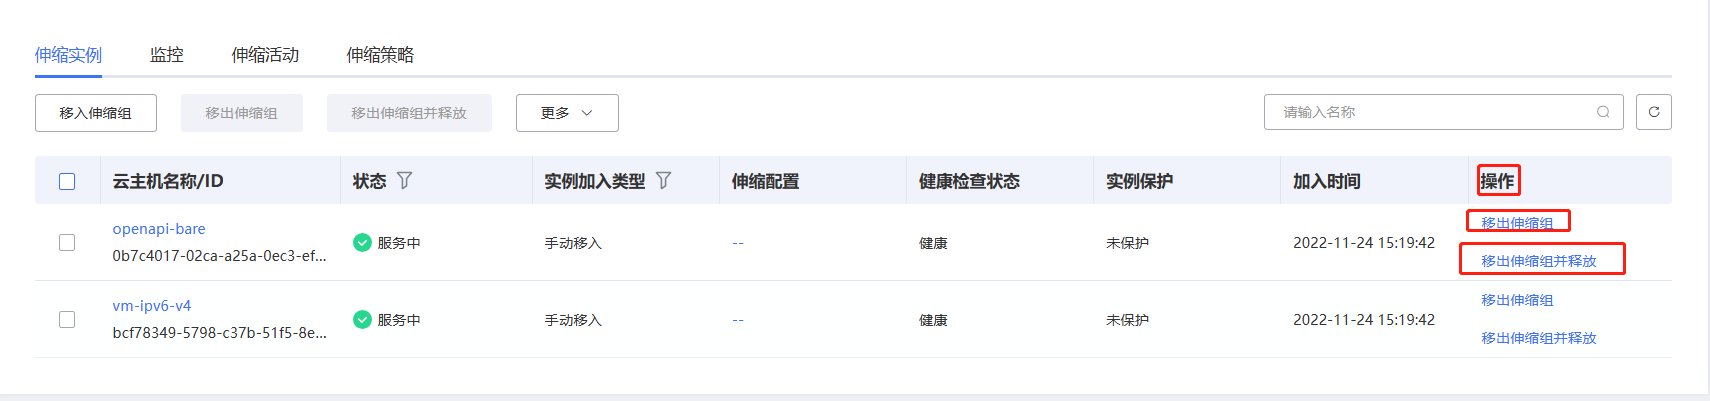Open the openapi-bare host link
This screenshot has width=1710, height=401.
tap(159, 229)
